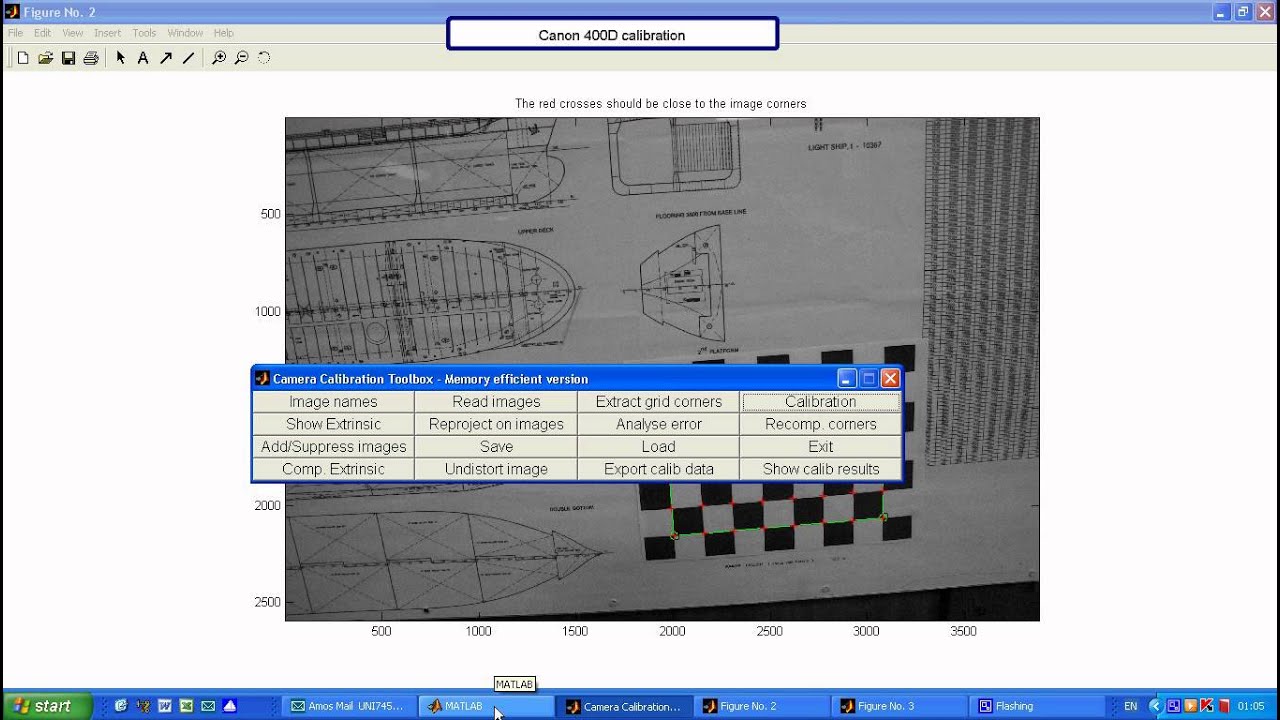Click the New Figure icon in toolbar
The width and height of the screenshot is (1280, 720).
23,58
